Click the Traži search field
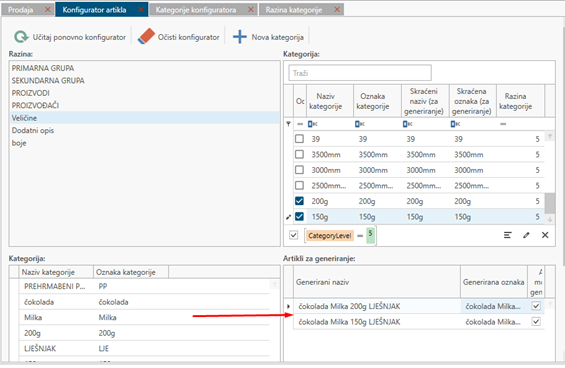The width and height of the screenshot is (565, 368). pyautogui.click(x=360, y=73)
